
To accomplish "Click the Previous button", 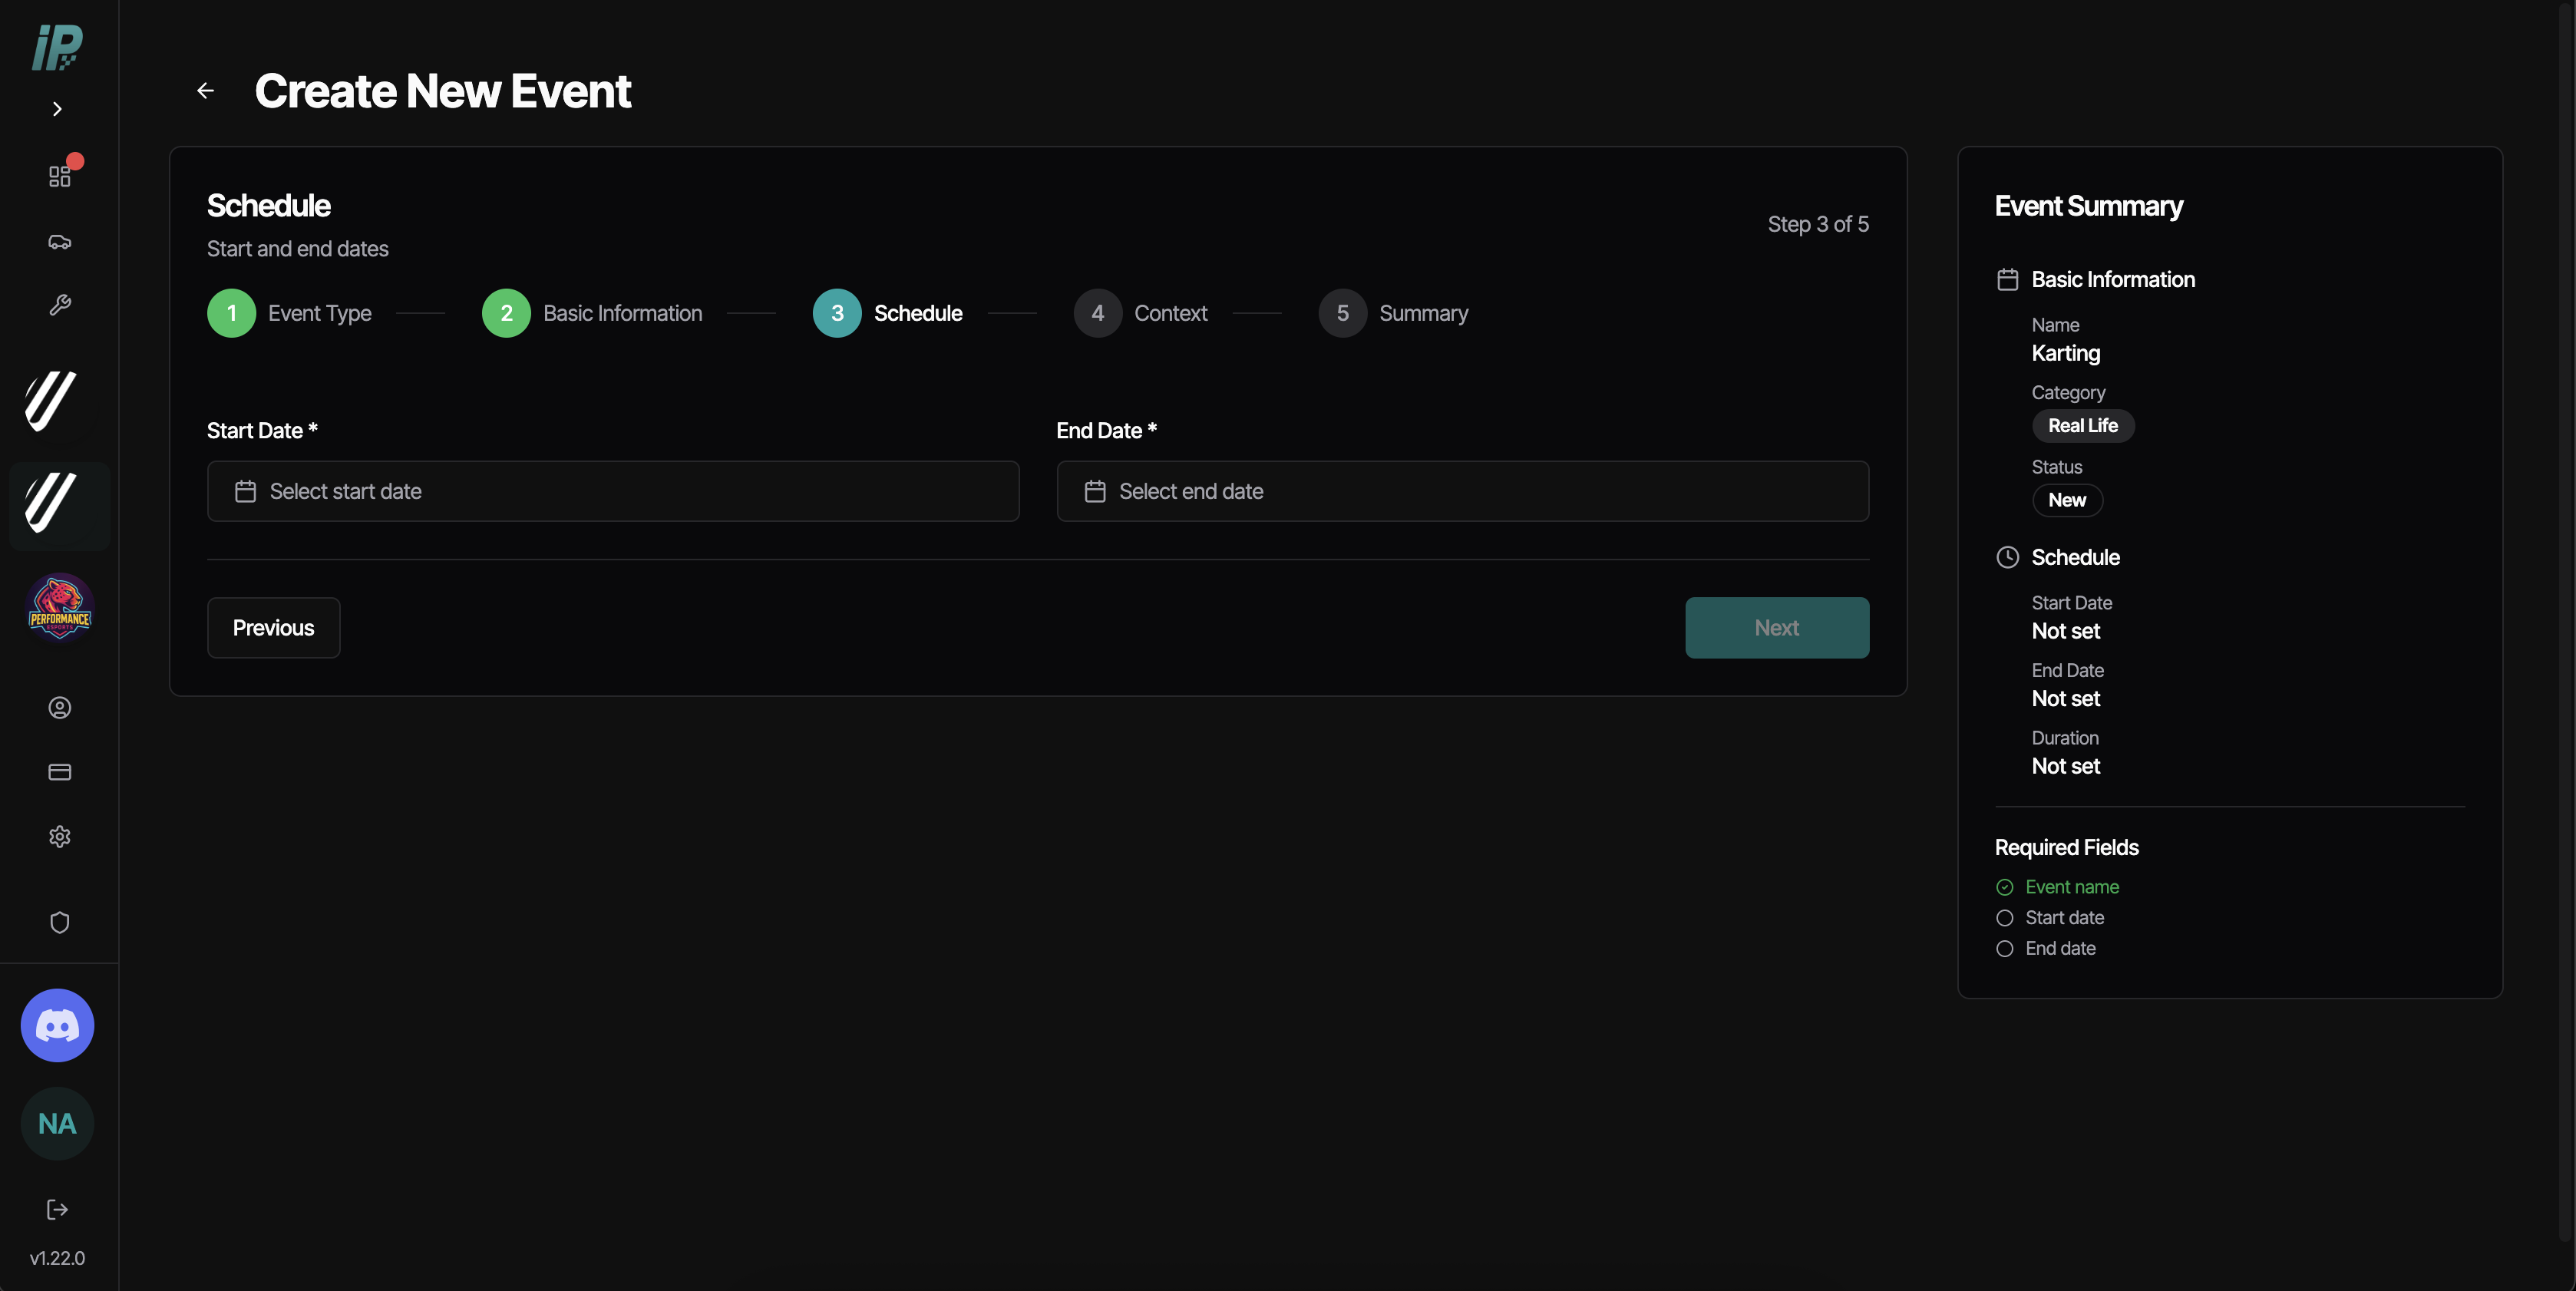I will pos(273,628).
